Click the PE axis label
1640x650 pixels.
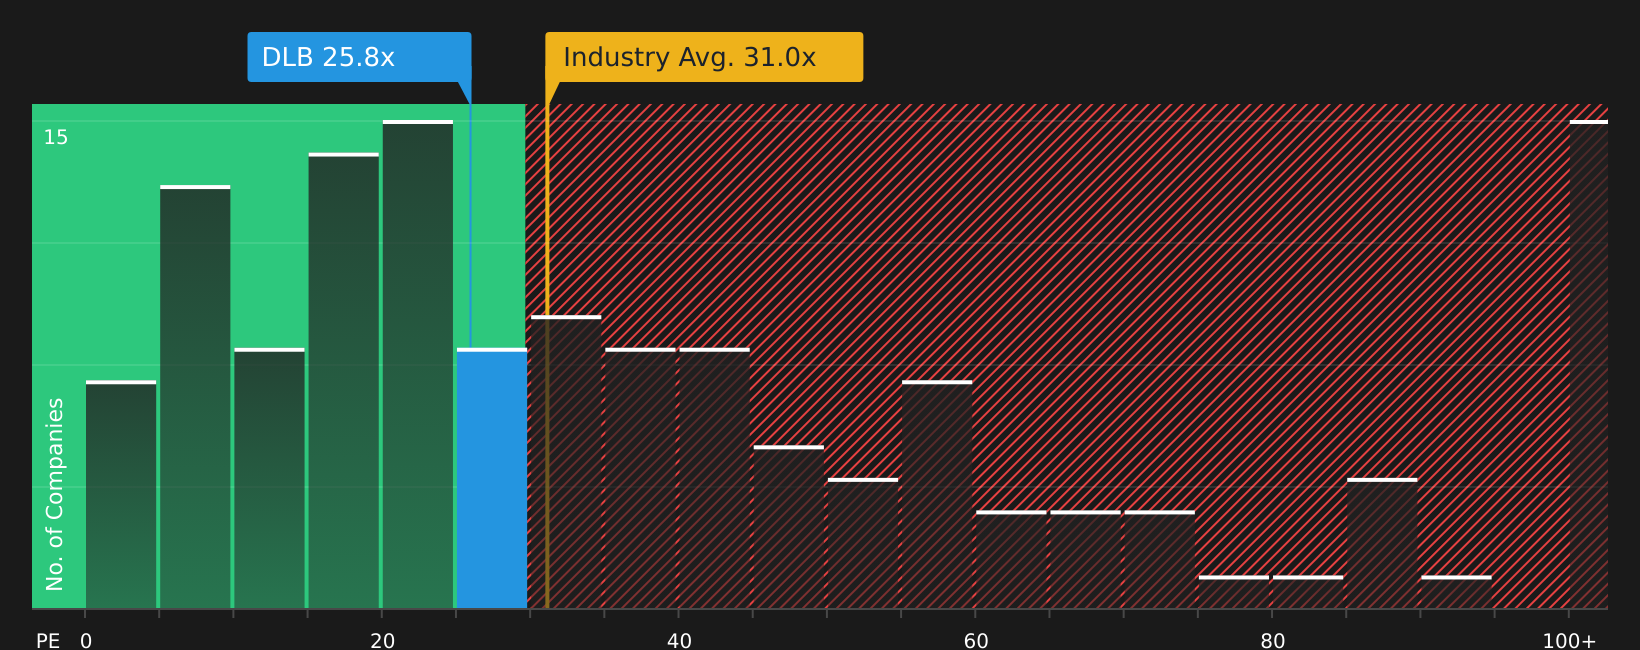(48, 641)
